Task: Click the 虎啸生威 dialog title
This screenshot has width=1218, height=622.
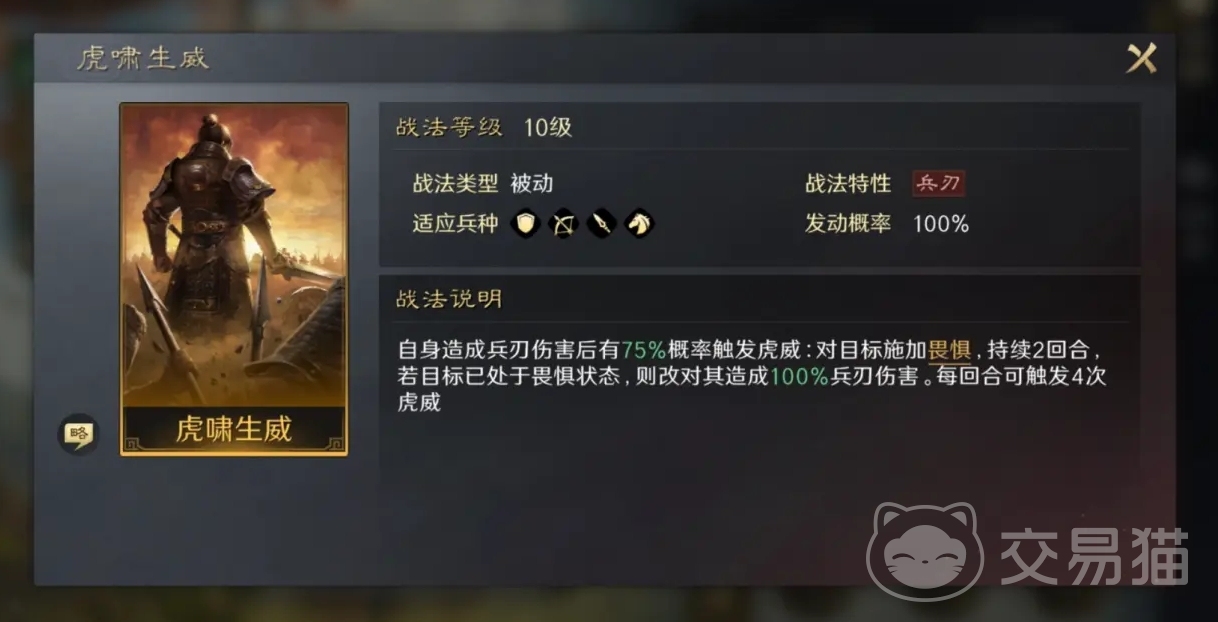Action: pos(143,58)
